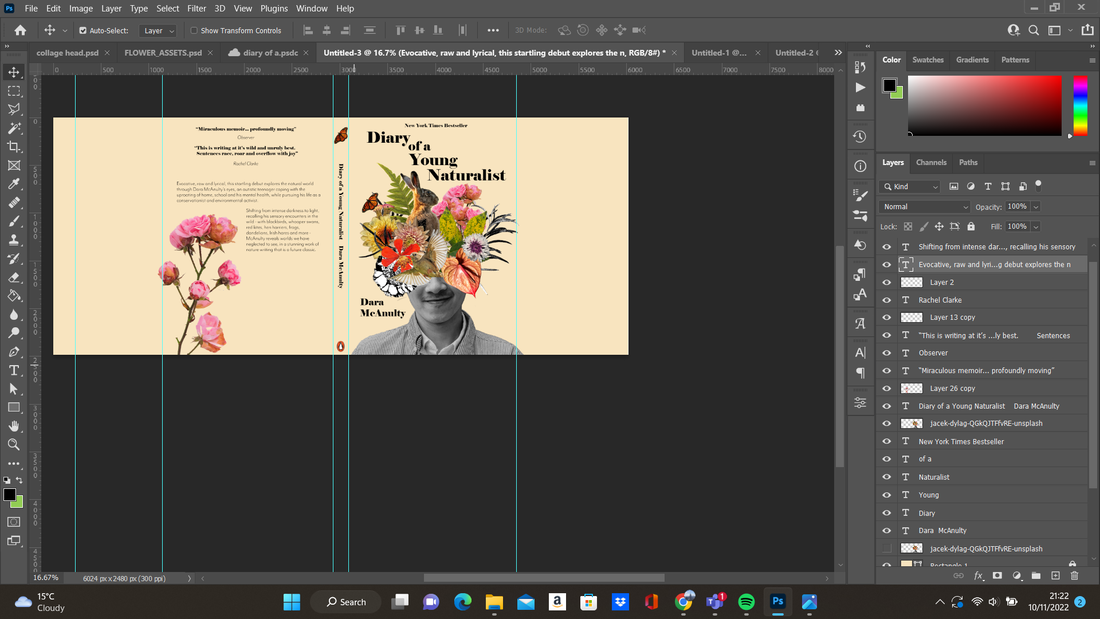The height and width of the screenshot is (619, 1100).
Task: Open the layer filter Kind dropdown
Action: (910, 187)
